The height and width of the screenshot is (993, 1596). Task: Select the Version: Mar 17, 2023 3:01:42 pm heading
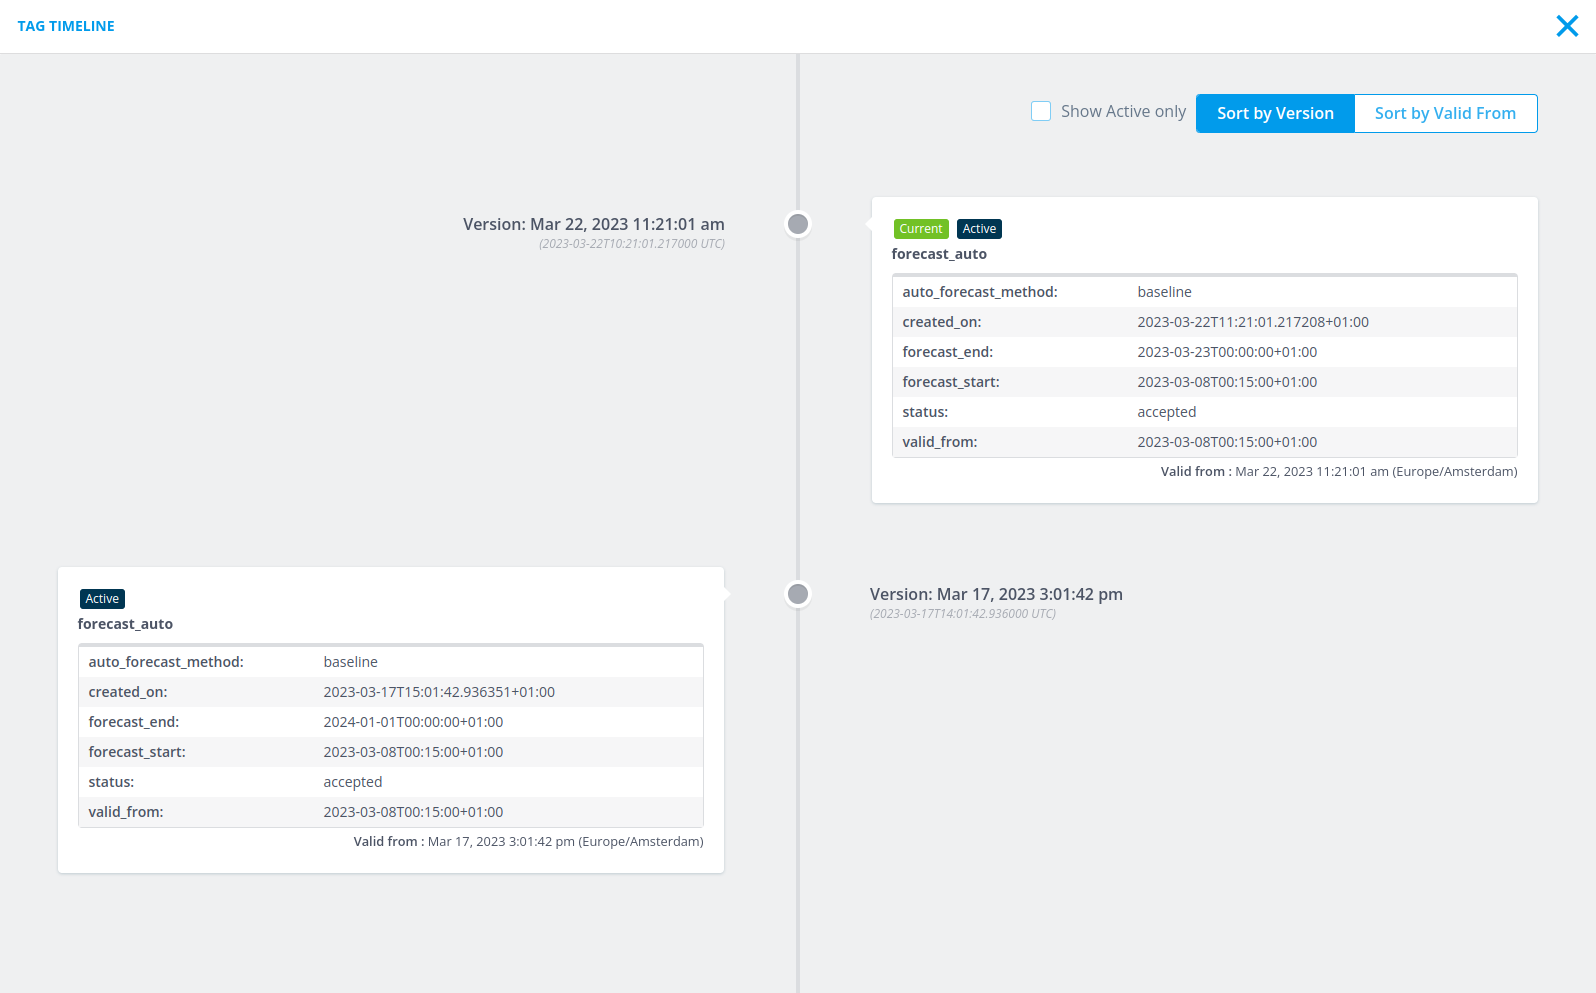[996, 594]
